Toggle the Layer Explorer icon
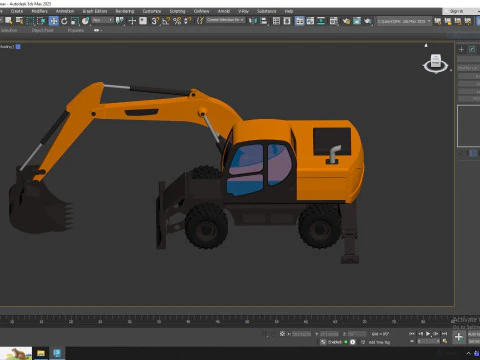 pyautogui.click(x=287, y=21)
